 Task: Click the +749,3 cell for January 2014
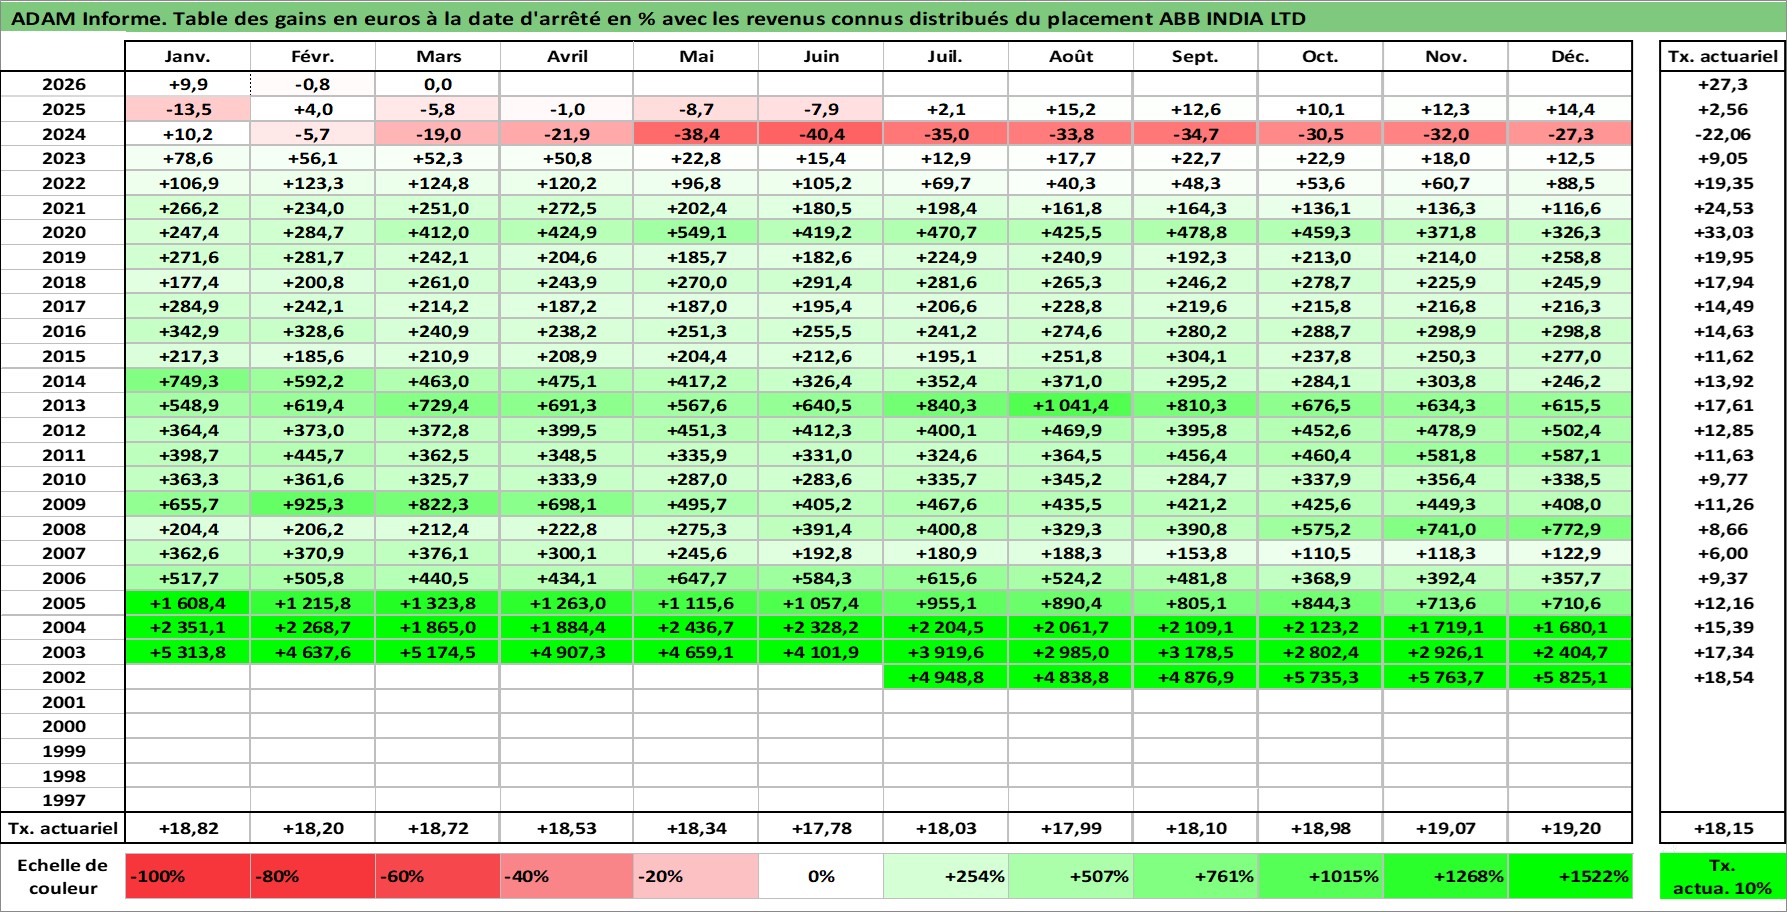point(188,381)
